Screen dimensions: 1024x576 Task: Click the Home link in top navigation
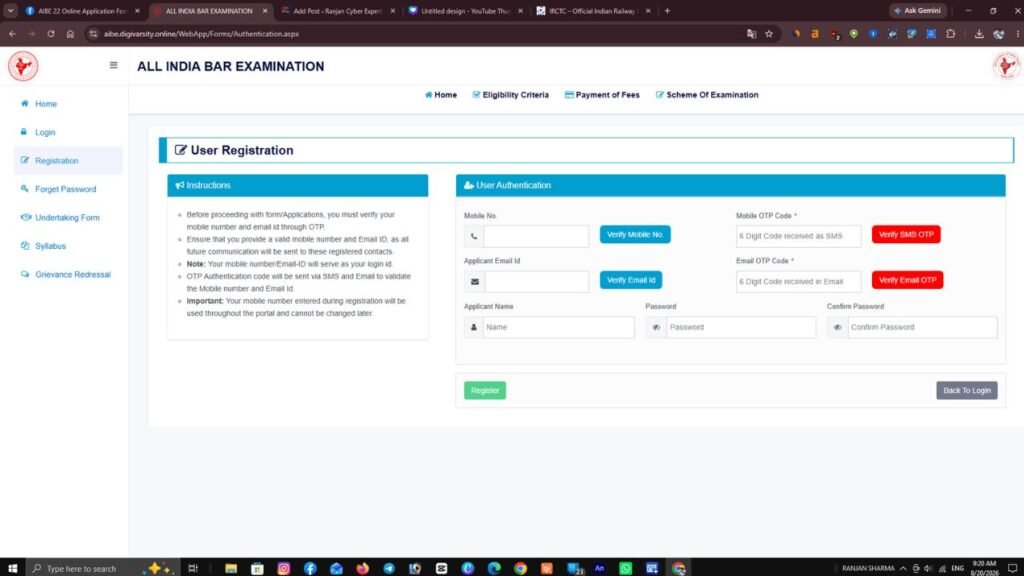(441, 95)
